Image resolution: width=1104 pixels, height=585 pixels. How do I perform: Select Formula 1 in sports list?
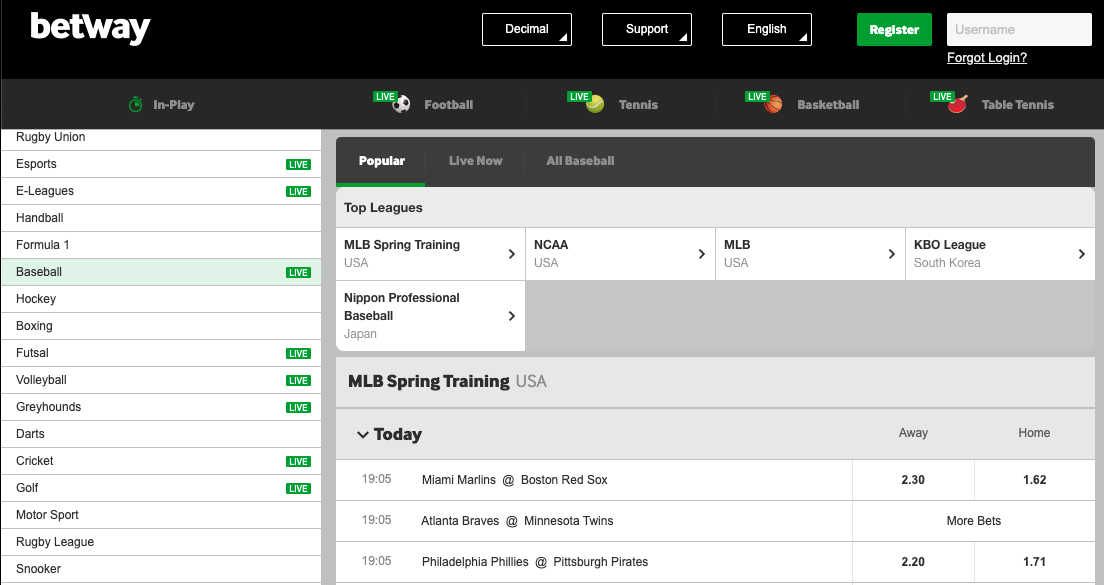pyautogui.click(x=161, y=245)
